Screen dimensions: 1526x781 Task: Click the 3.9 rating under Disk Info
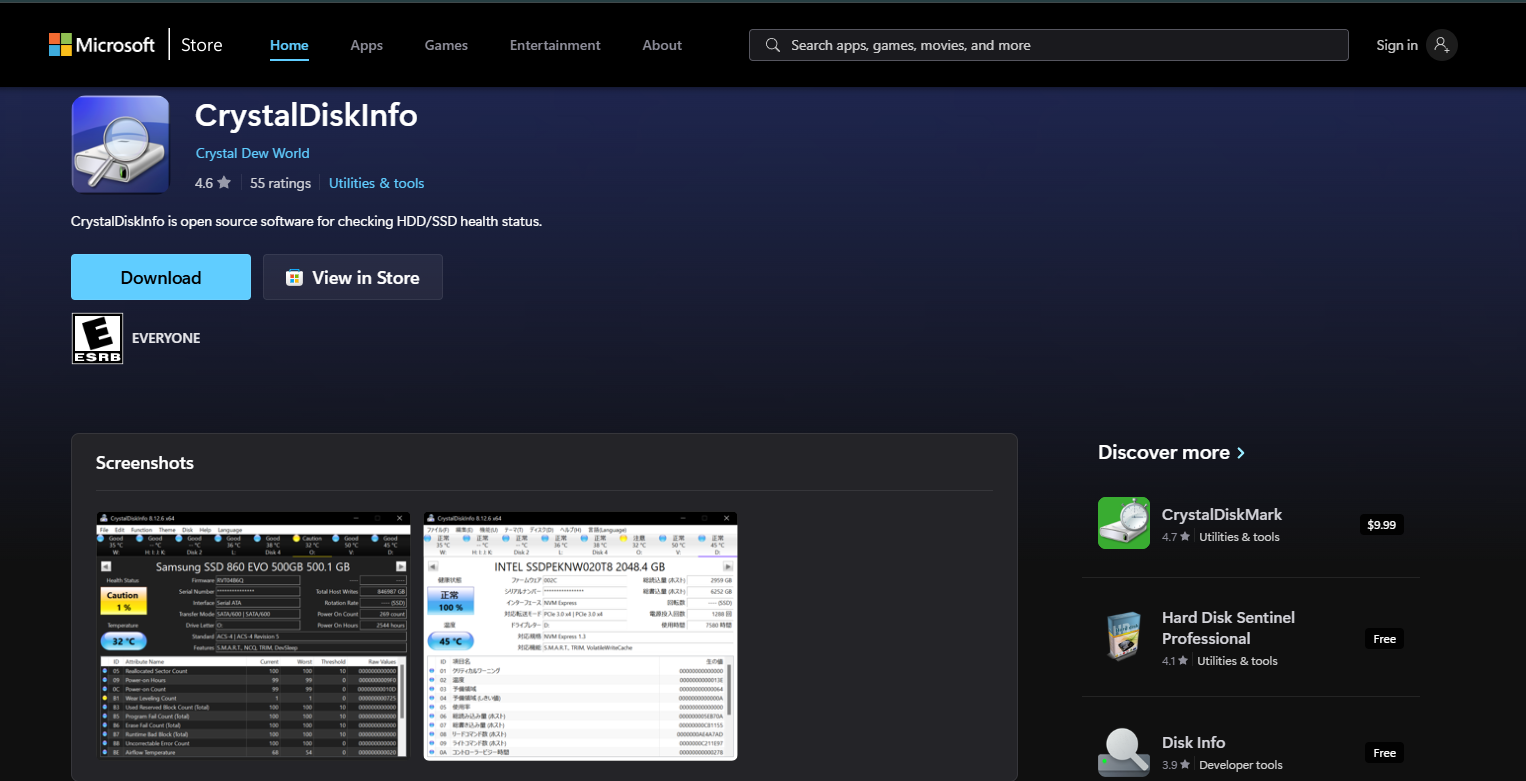pyautogui.click(x=1171, y=765)
